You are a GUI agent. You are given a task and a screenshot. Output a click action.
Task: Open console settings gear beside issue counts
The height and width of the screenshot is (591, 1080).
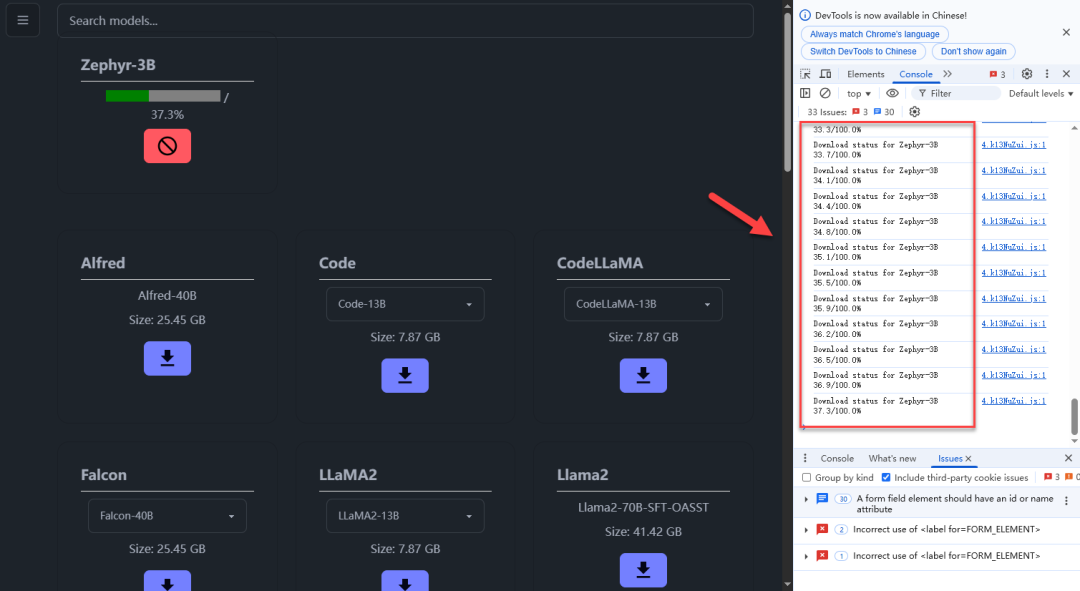(x=915, y=112)
